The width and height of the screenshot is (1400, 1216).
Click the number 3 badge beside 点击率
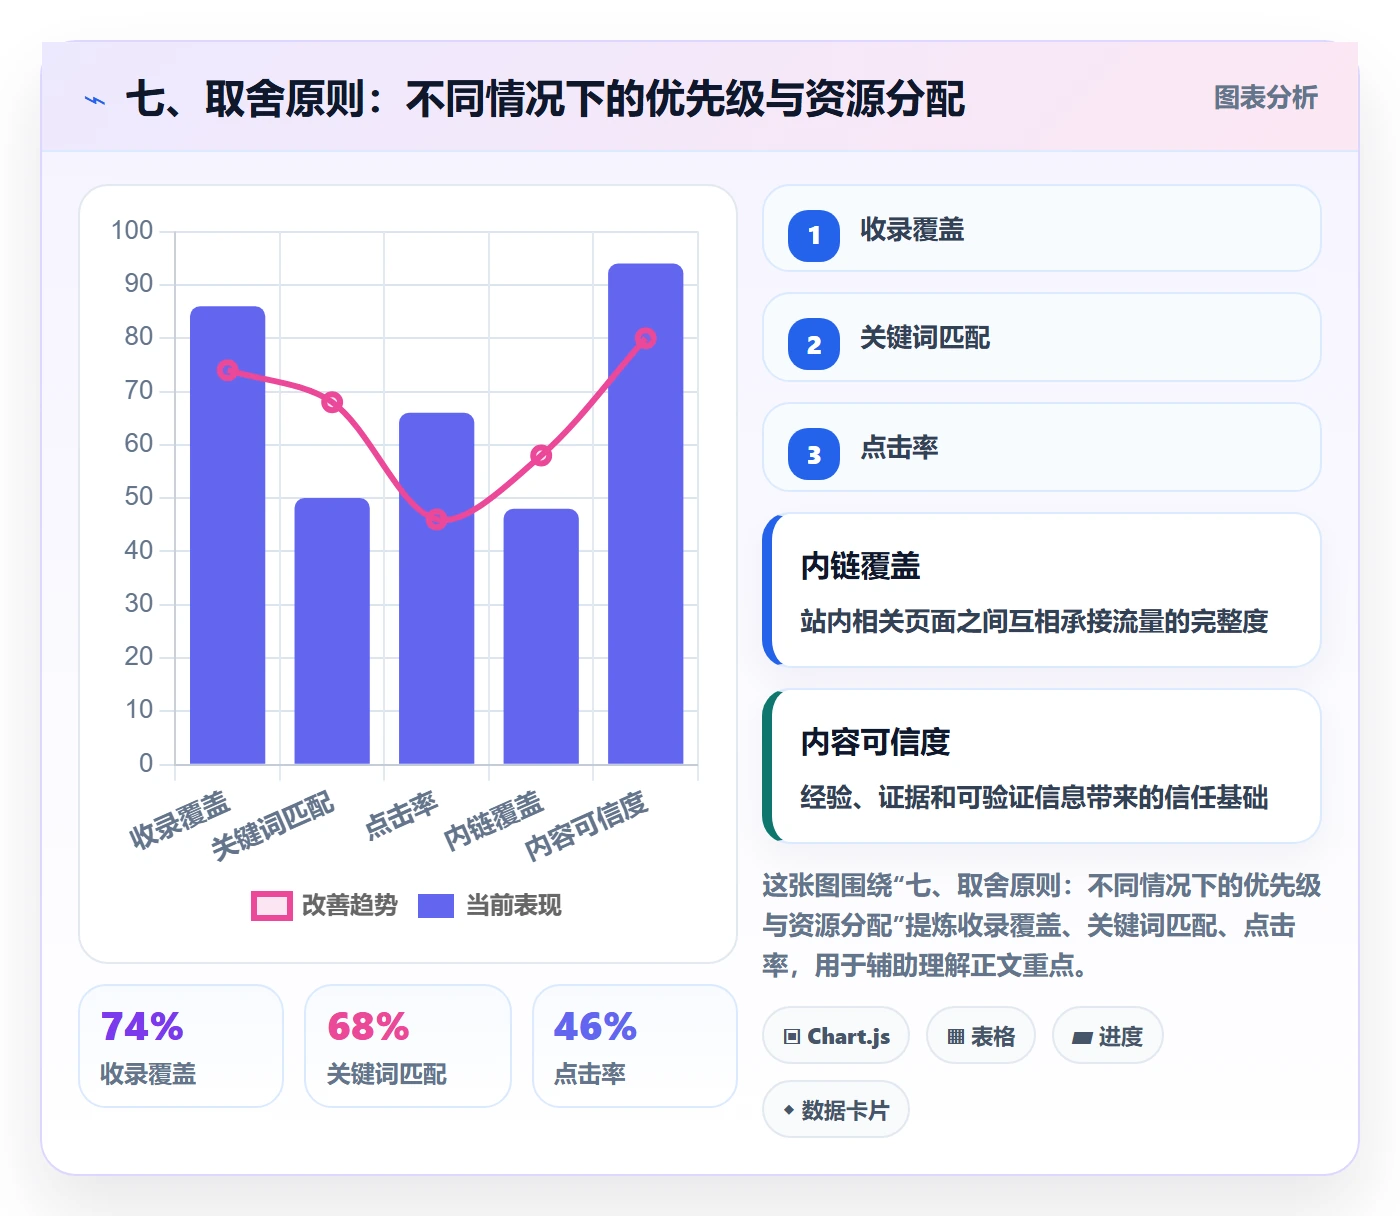pyautogui.click(x=814, y=454)
